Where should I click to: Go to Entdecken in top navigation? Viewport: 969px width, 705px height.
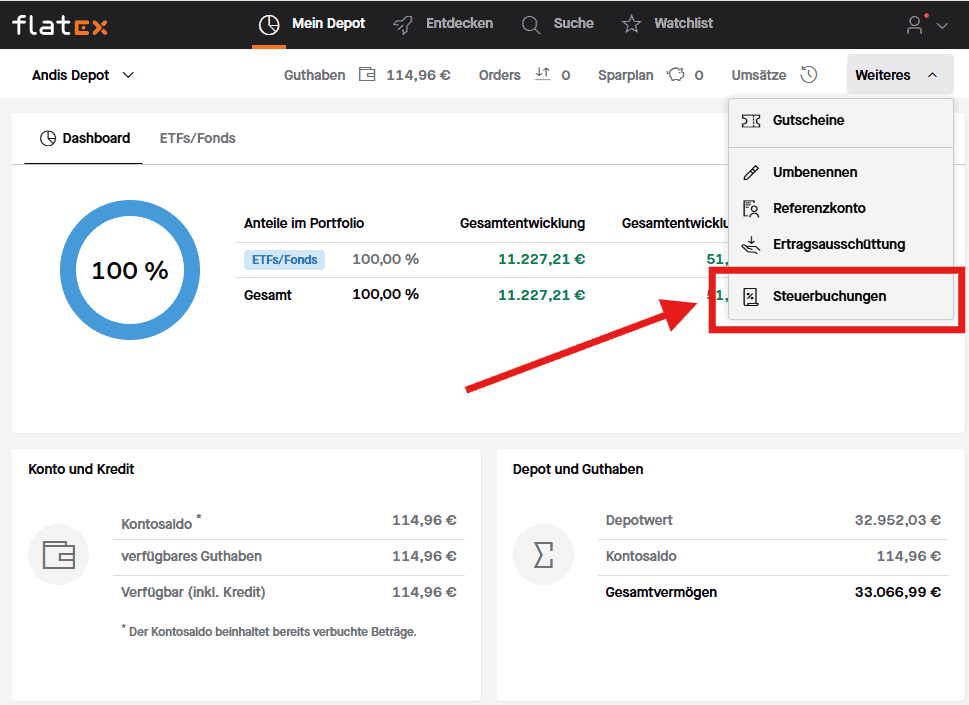(443, 24)
